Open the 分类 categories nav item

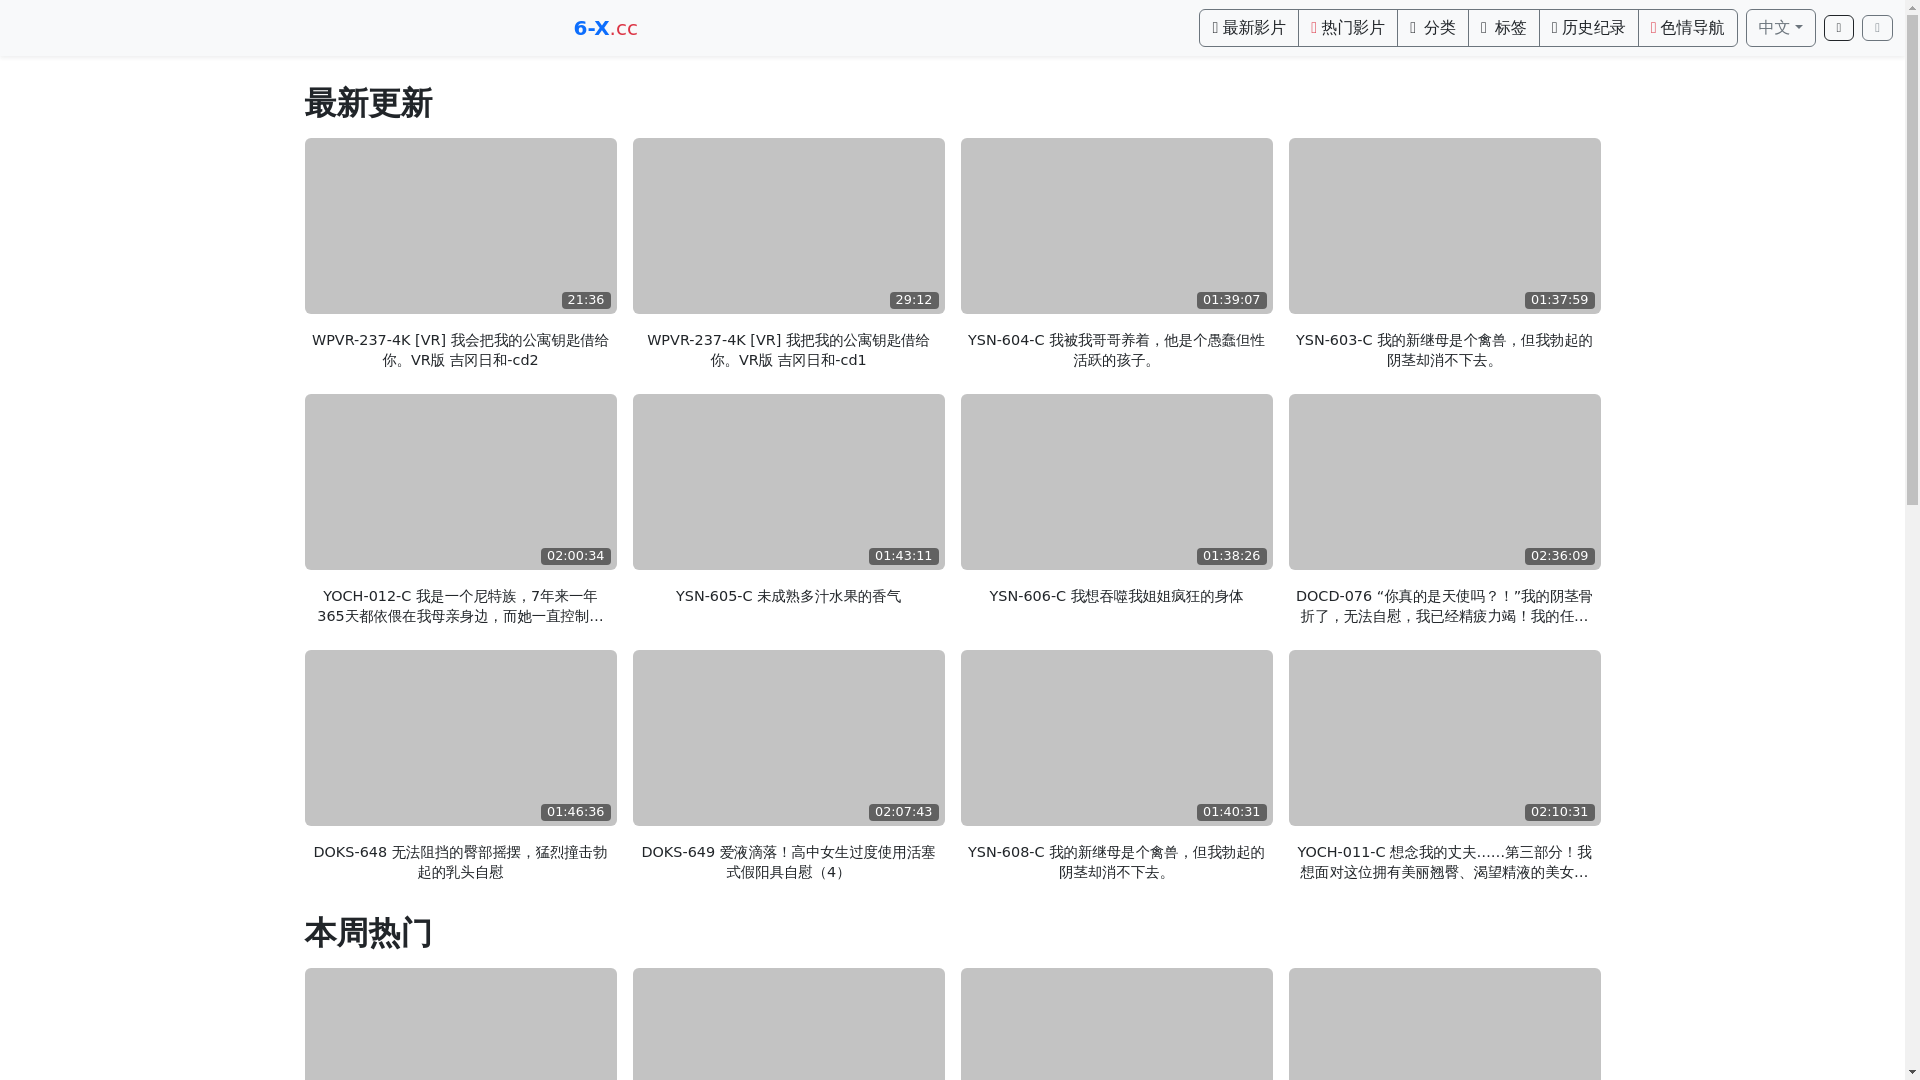pyautogui.click(x=1432, y=28)
